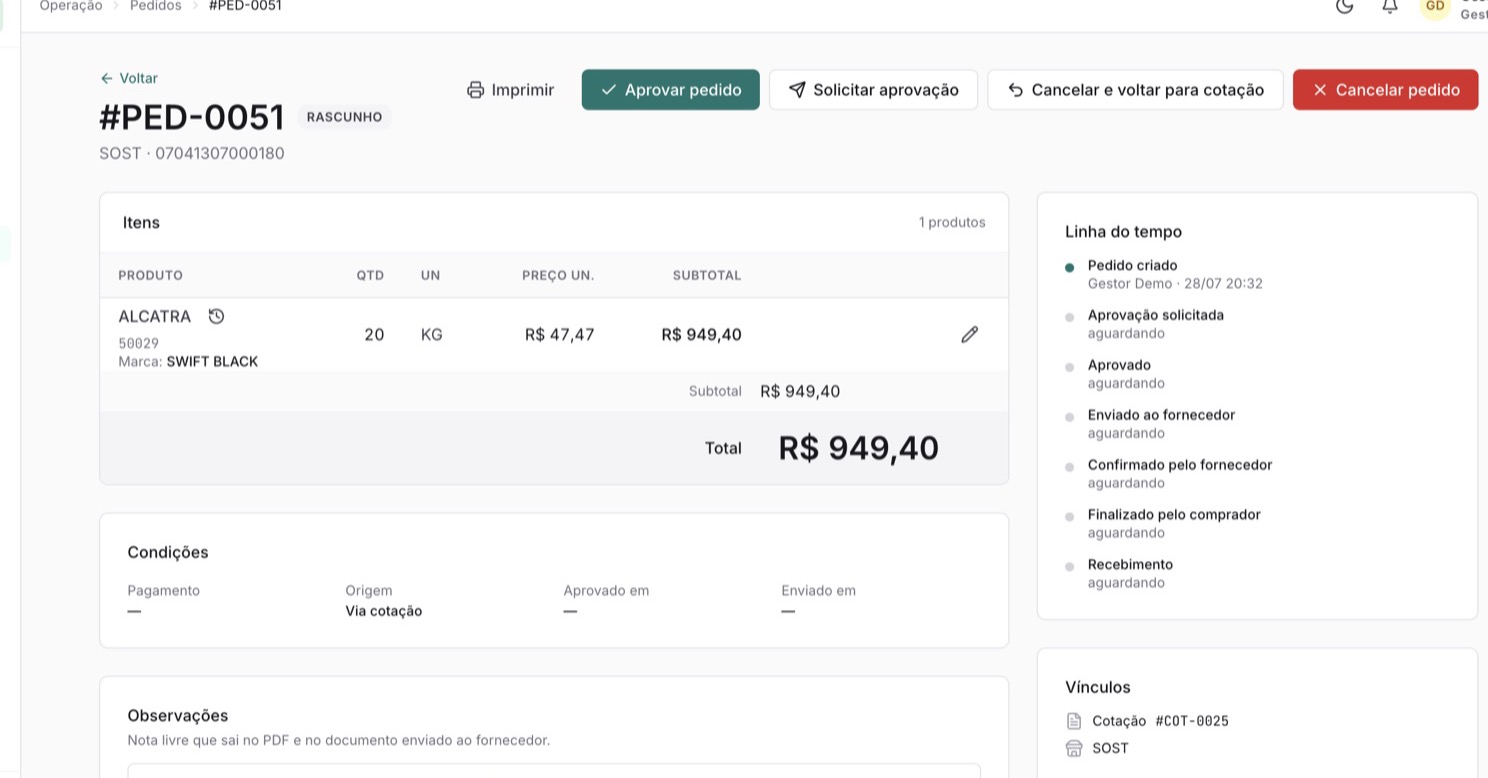The height and width of the screenshot is (778, 1488).
Task: Click the #PED-0051 order title
Action: [x=192, y=117]
